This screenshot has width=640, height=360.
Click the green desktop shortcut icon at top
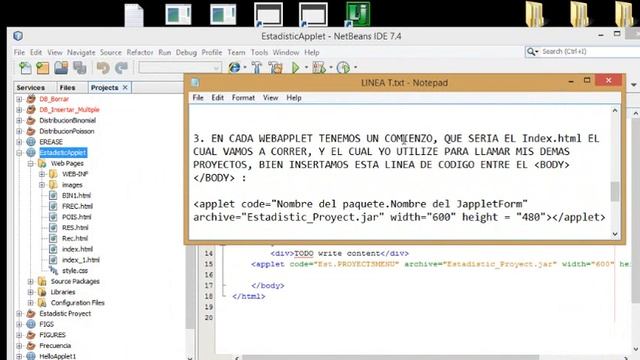358,14
